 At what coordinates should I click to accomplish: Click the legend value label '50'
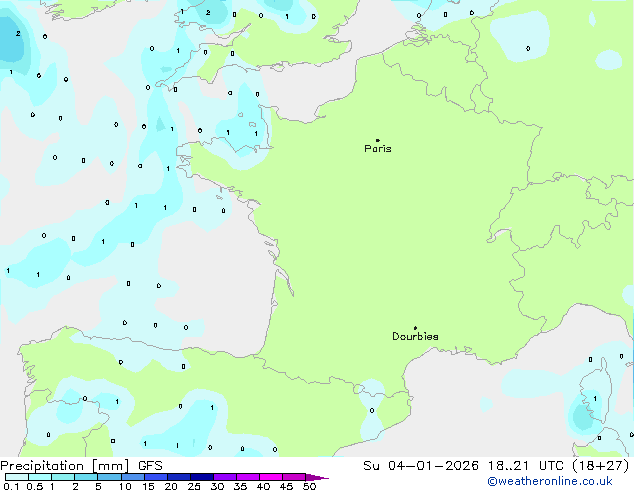pos(309,486)
